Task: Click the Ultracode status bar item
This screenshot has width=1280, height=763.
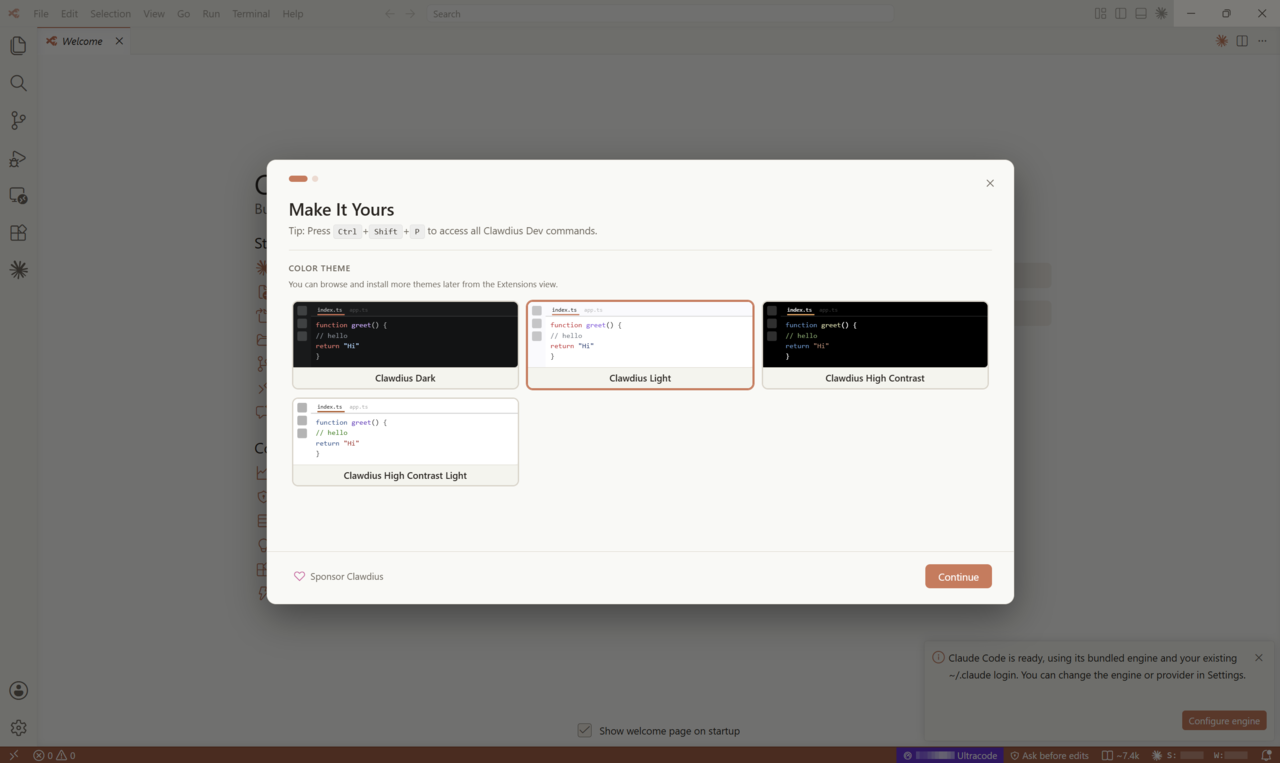Action: click(x=950, y=755)
